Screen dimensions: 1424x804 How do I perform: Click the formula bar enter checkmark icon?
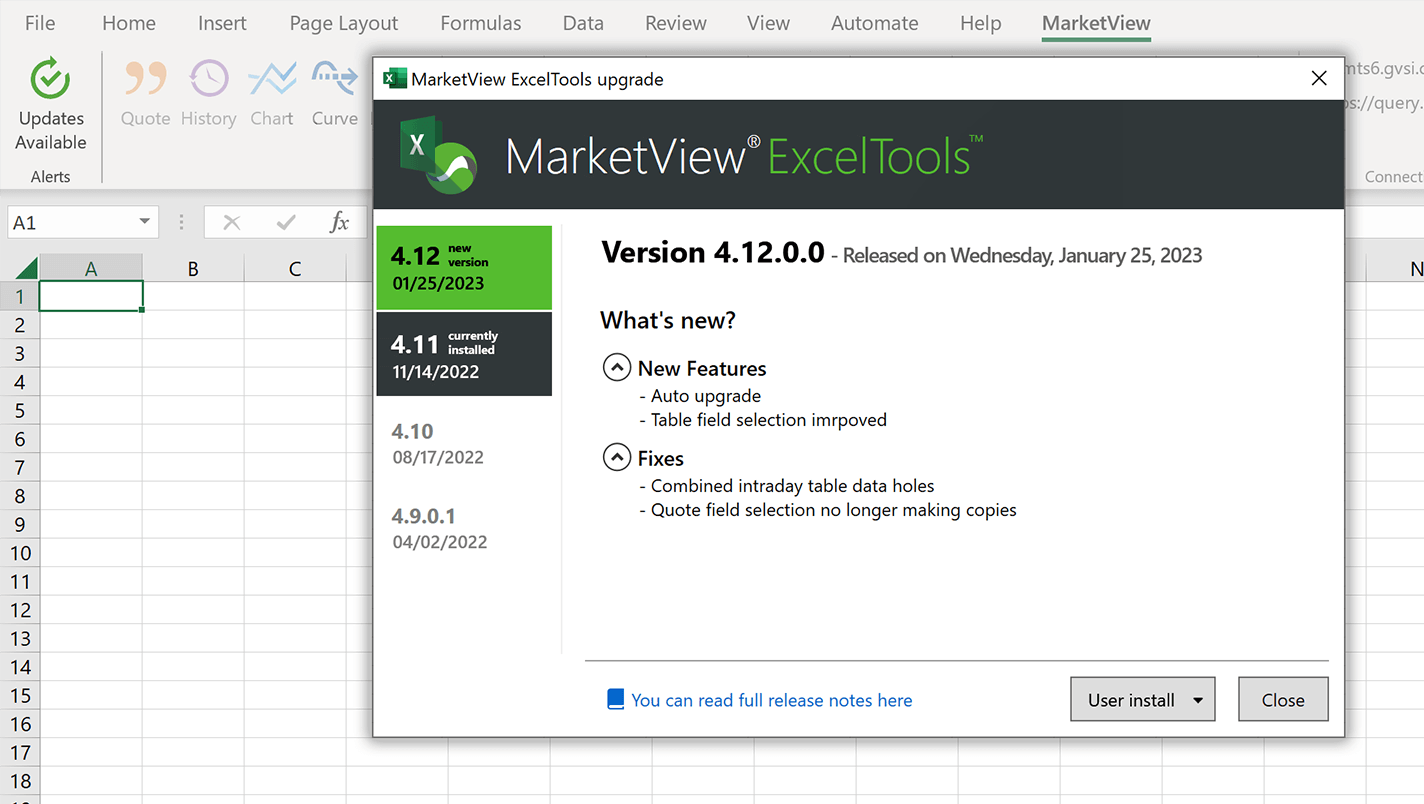(x=286, y=223)
